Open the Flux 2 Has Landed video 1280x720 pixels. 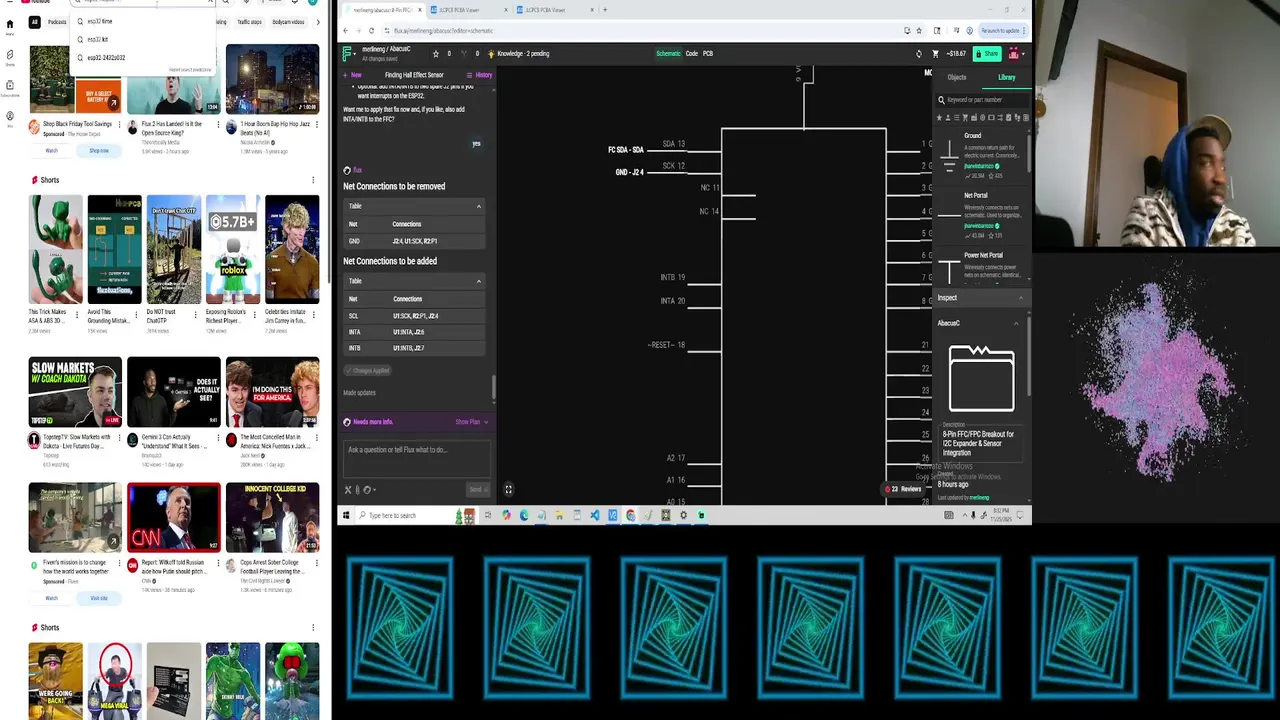coord(173,96)
